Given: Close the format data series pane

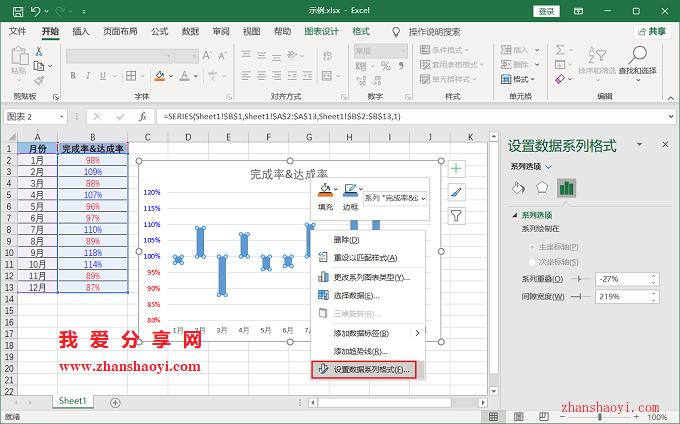Looking at the screenshot, I should [x=665, y=144].
